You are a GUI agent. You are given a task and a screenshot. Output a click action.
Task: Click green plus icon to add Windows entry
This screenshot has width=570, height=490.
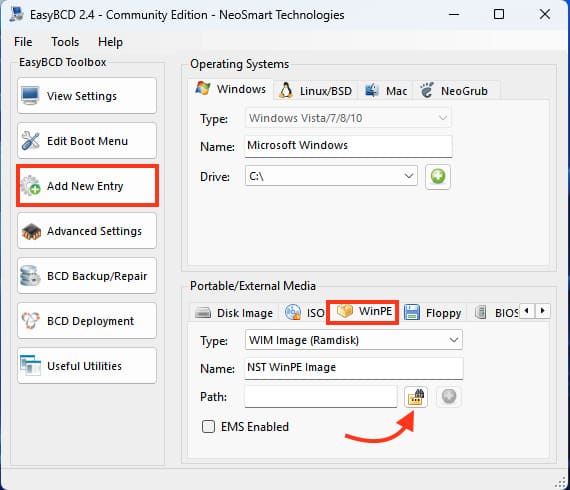[x=438, y=177]
